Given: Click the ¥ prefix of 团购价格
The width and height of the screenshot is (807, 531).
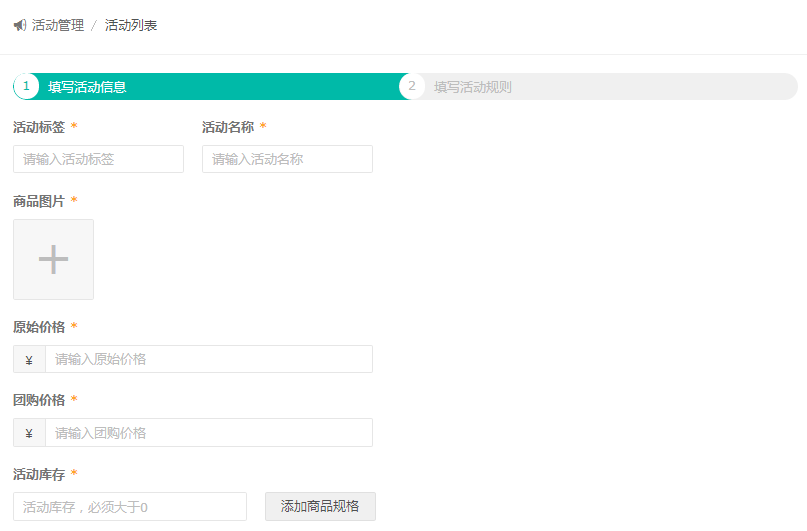Looking at the screenshot, I should point(29,433).
